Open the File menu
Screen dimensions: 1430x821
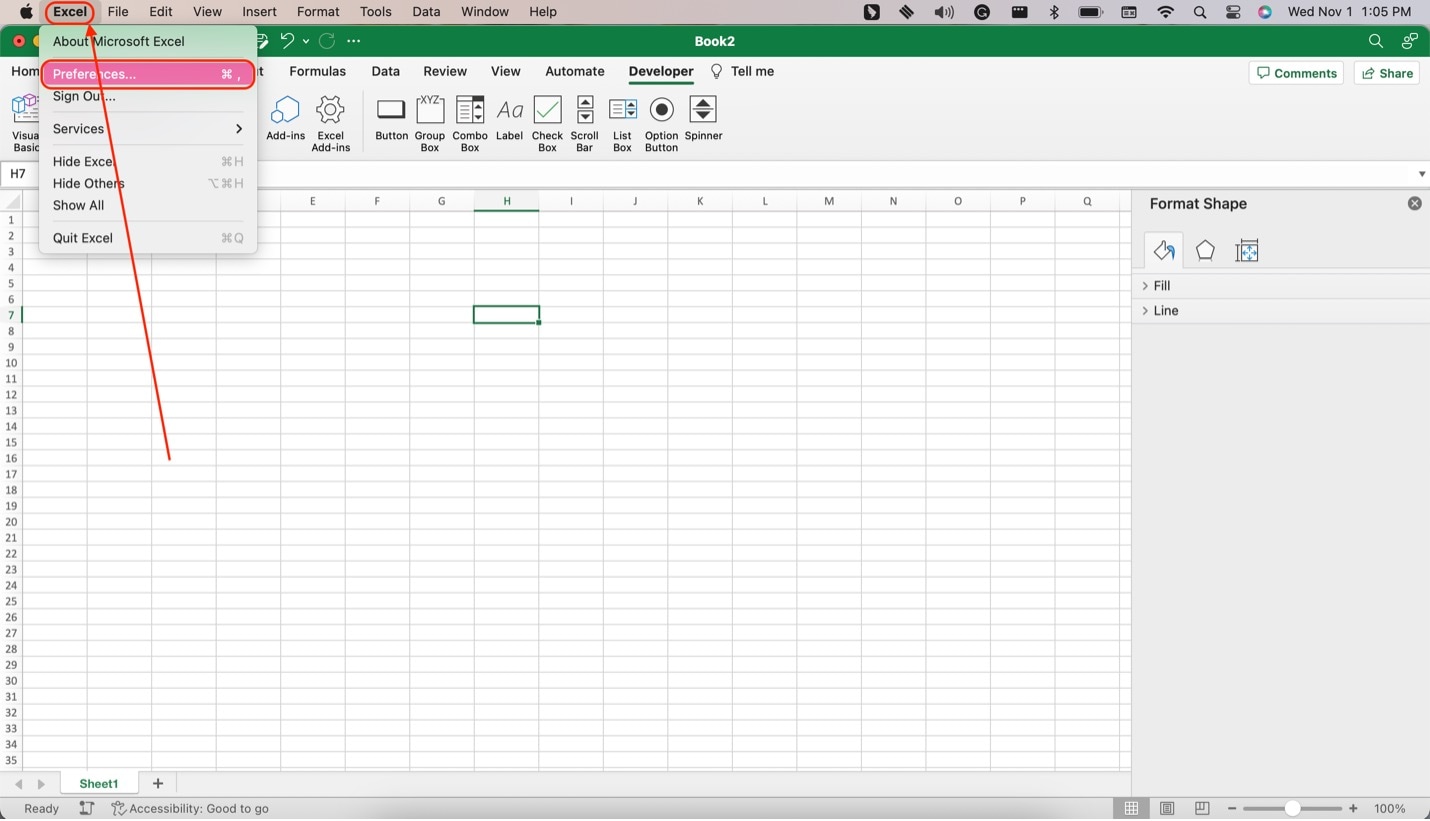click(118, 12)
